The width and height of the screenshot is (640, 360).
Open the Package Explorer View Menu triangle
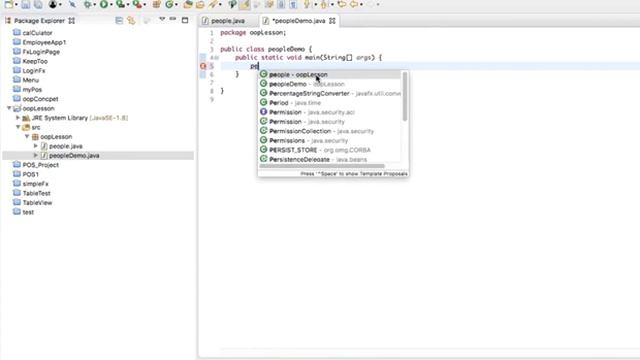[162, 19]
